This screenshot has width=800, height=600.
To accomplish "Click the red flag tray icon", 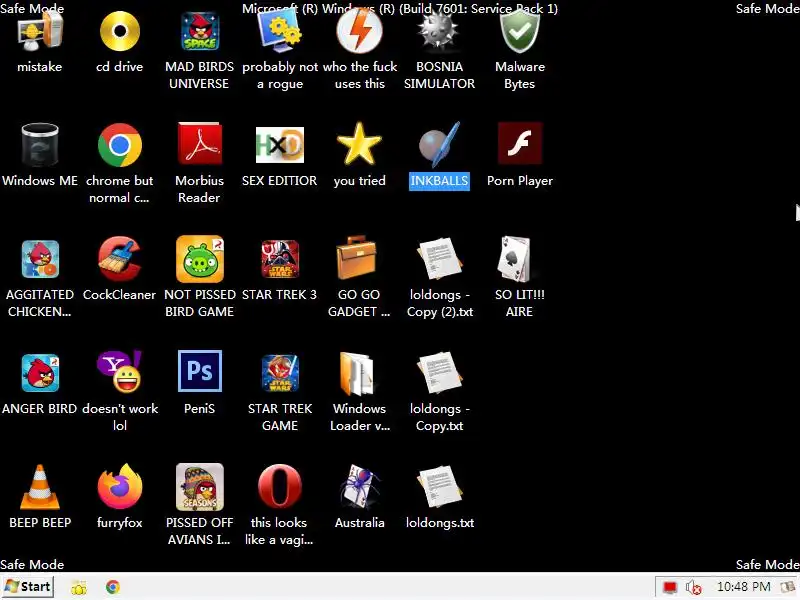I will point(670,588).
